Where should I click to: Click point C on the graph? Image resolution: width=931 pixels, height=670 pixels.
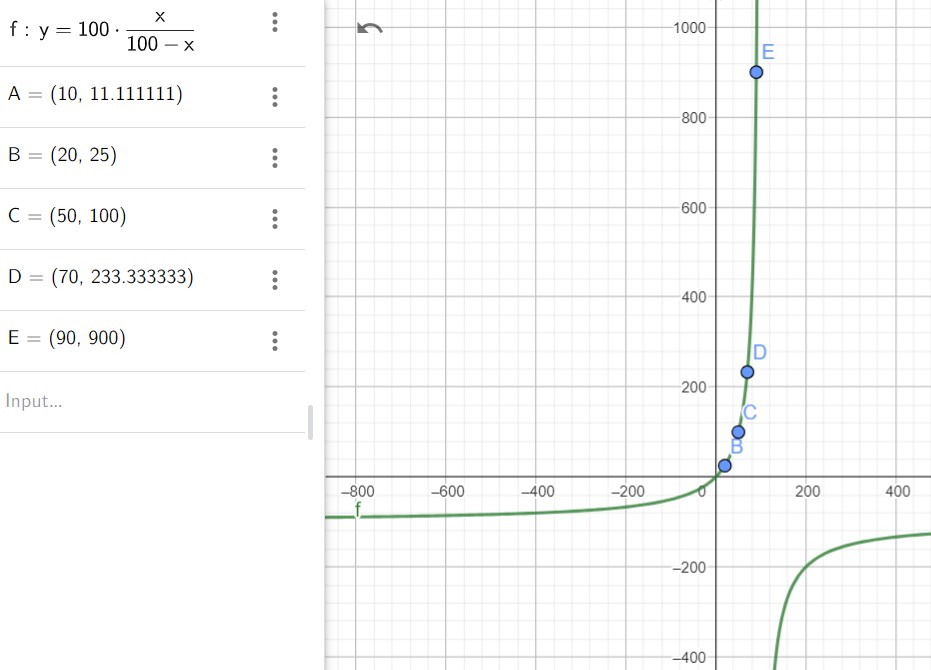coord(738,432)
